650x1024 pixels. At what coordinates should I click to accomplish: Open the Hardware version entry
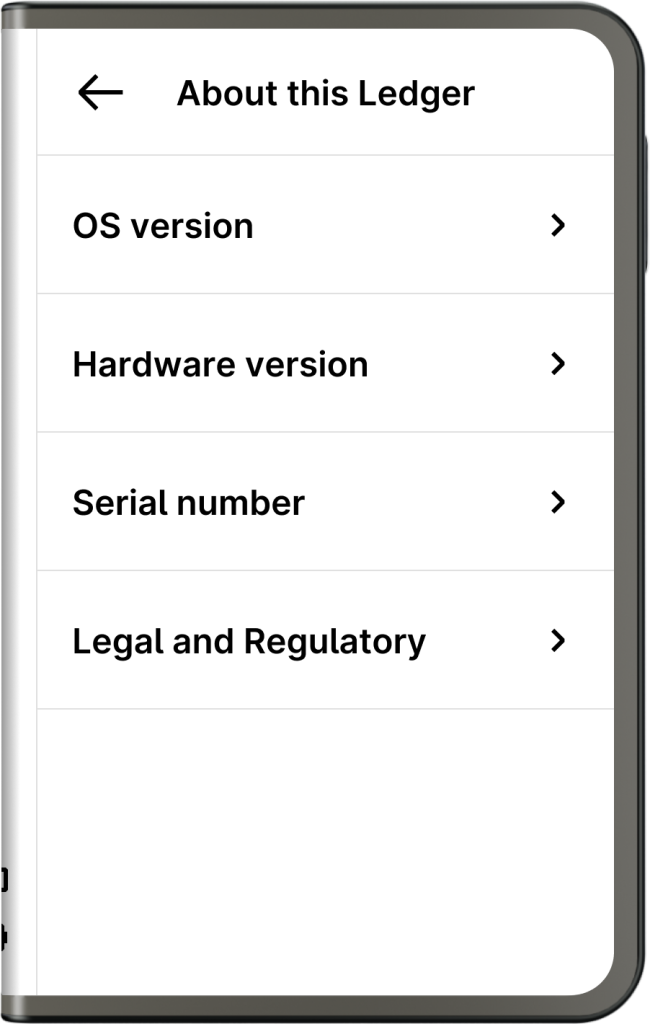pyautogui.click(x=325, y=364)
